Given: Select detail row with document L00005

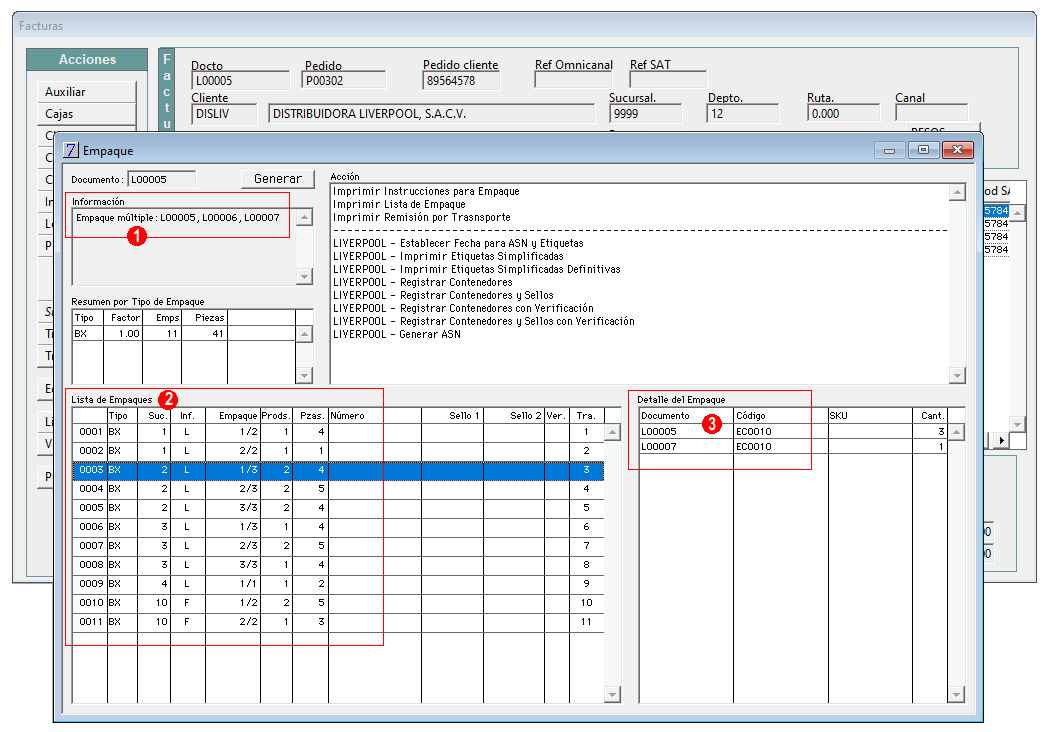Looking at the screenshot, I should coord(793,431).
